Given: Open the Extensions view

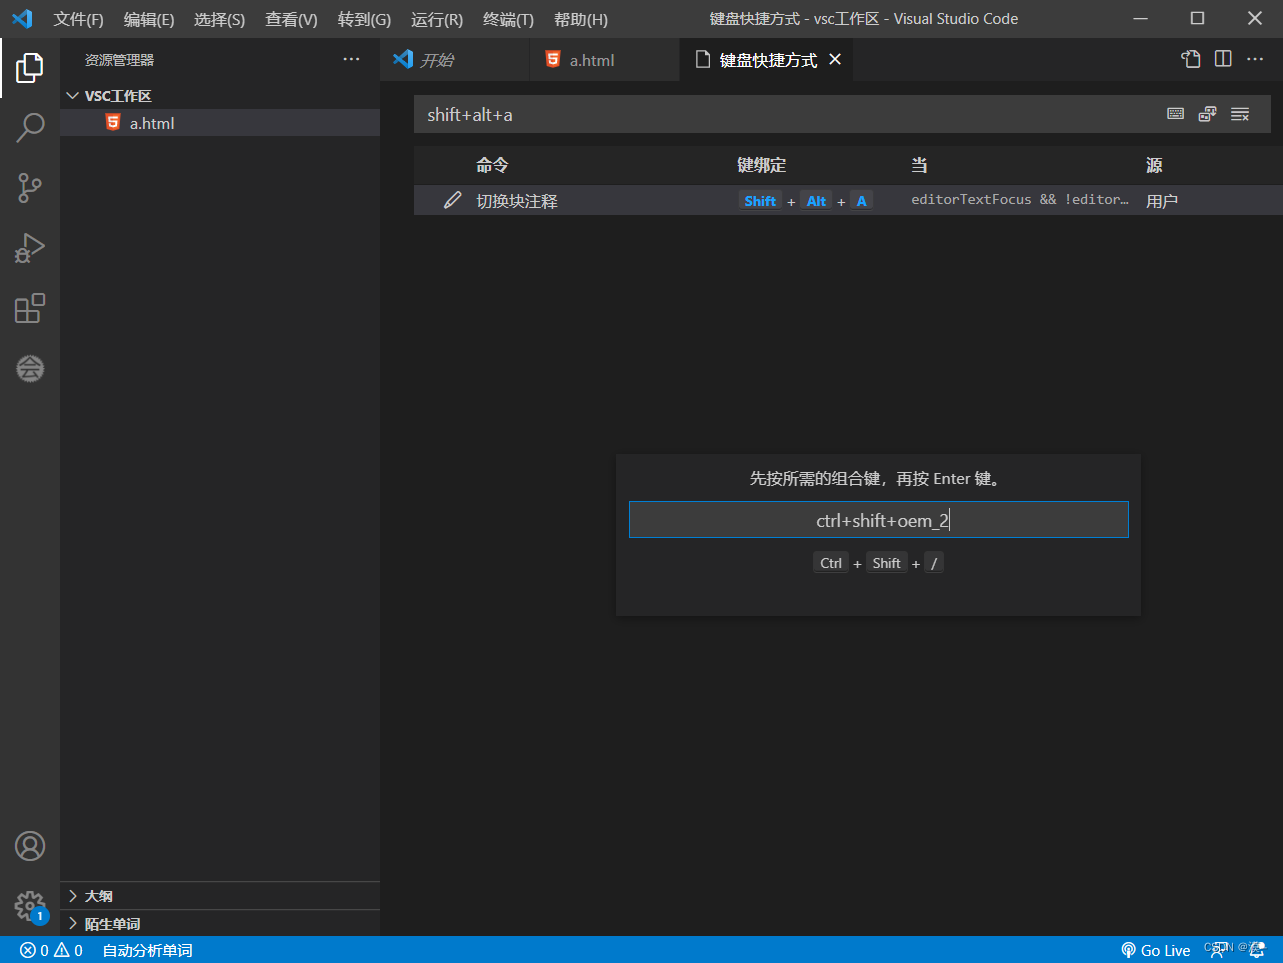Looking at the screenshot, I should pos(30,308).
